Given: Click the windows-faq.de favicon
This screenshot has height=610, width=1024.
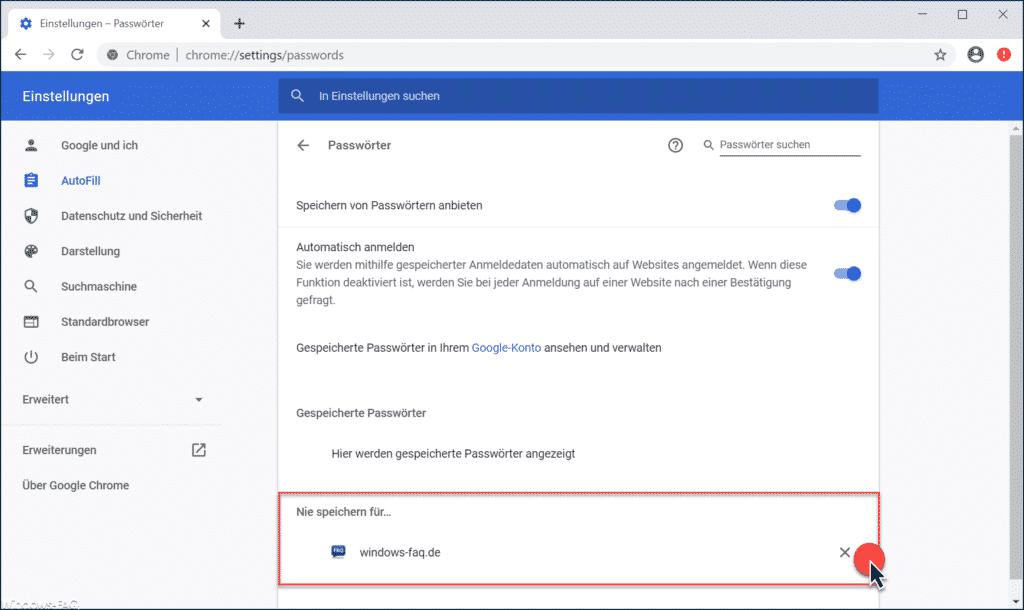Looking at the screenshot, I should tap(338, 552).
